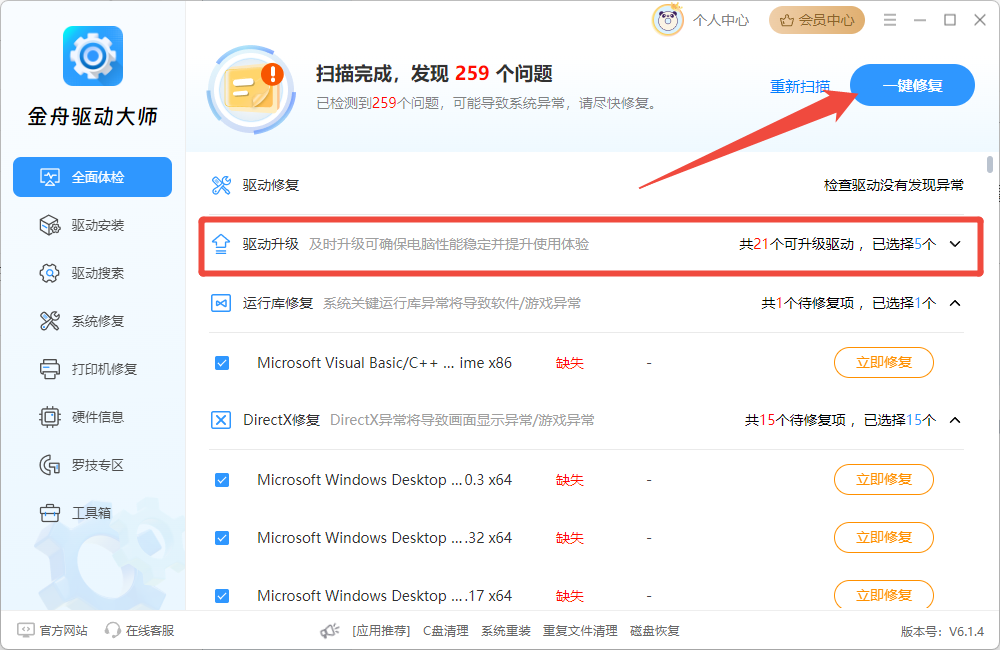Click the 一键修复 button
1000x650 pixels.
coord(911,85)
